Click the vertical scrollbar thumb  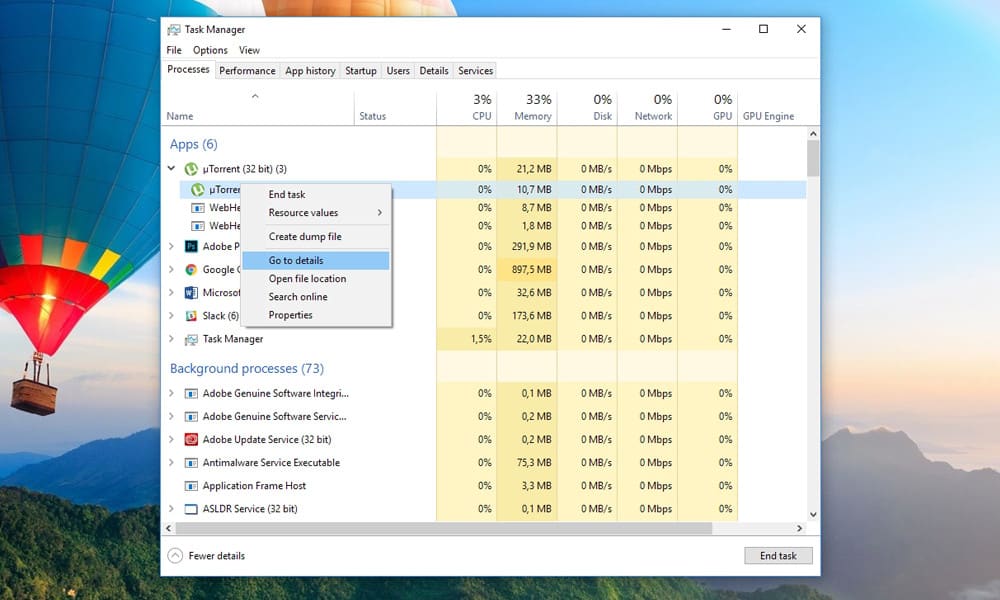[813, 158]
